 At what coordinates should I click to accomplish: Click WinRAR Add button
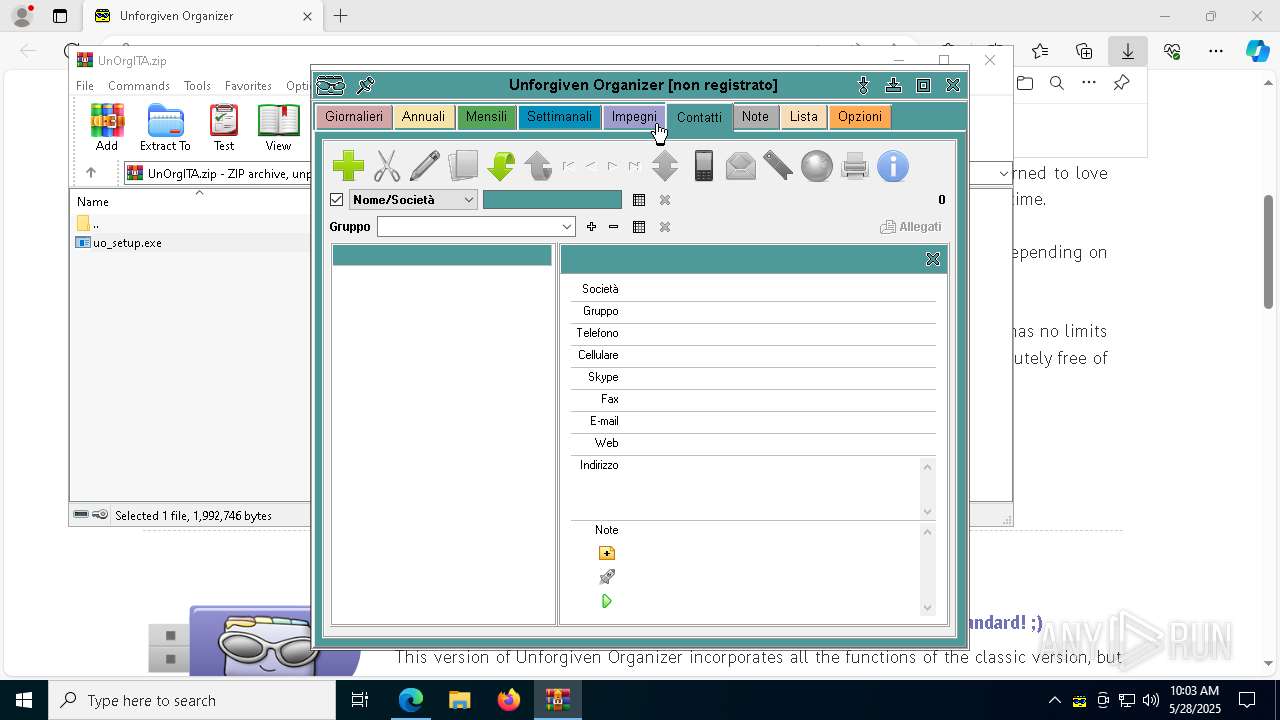pos(107,128)
